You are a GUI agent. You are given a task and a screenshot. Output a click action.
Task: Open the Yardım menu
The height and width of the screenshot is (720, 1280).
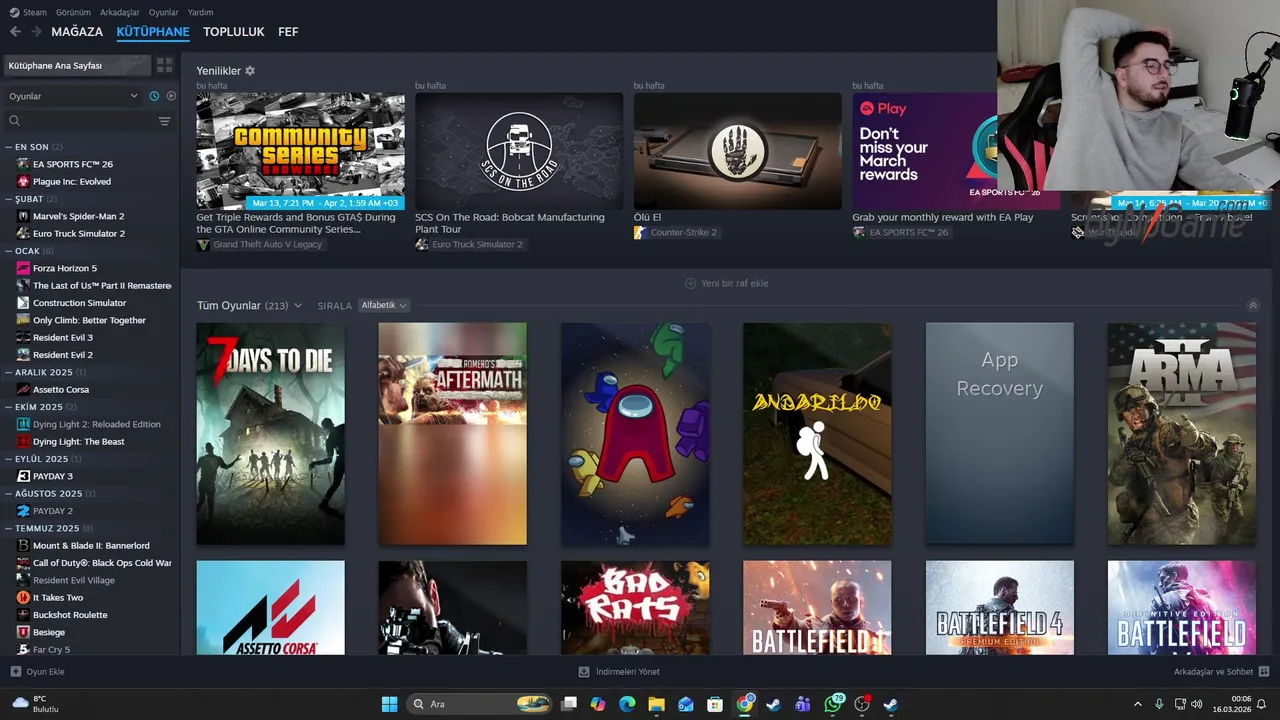tap(200, 12)
